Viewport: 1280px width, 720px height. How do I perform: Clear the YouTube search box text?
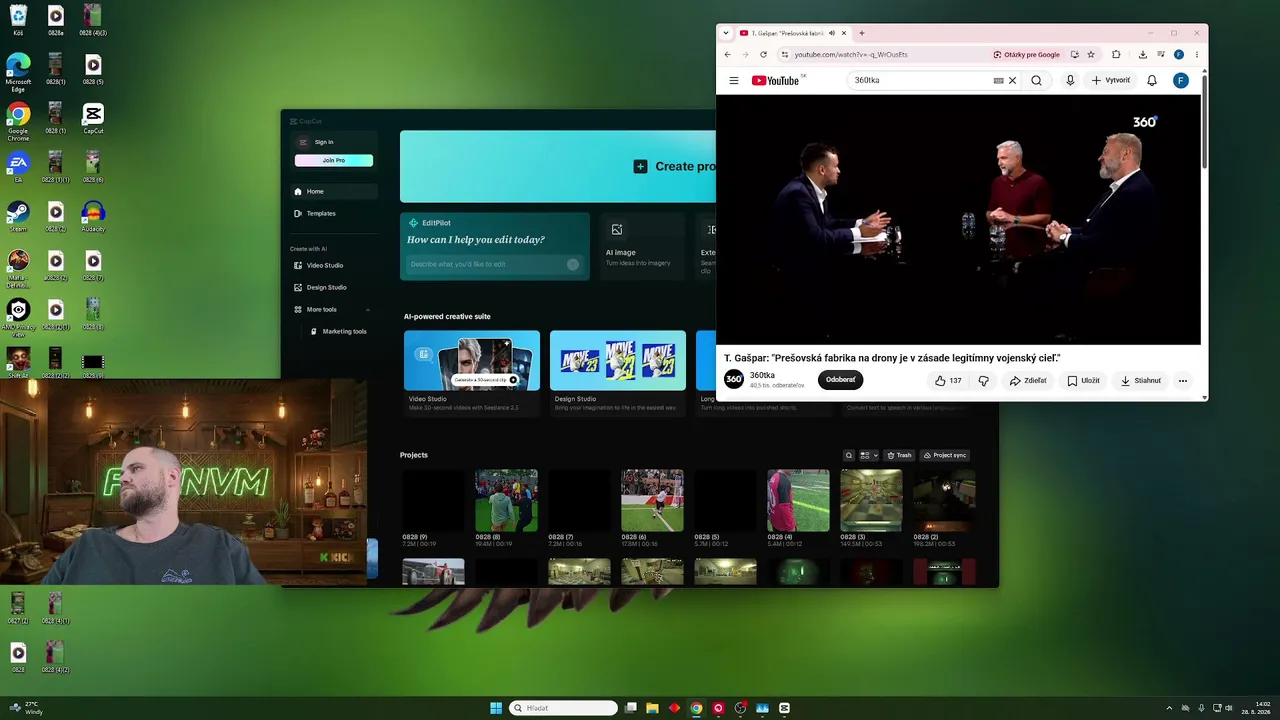1012,80
